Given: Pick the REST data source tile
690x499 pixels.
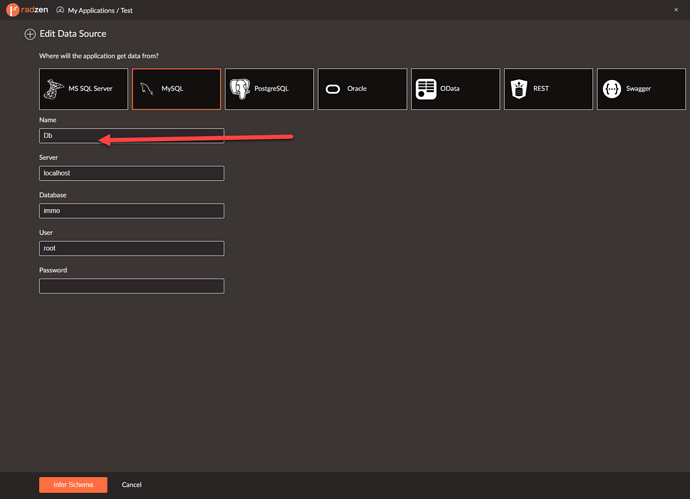Looking at the screenshot, I should coord(548,89).
